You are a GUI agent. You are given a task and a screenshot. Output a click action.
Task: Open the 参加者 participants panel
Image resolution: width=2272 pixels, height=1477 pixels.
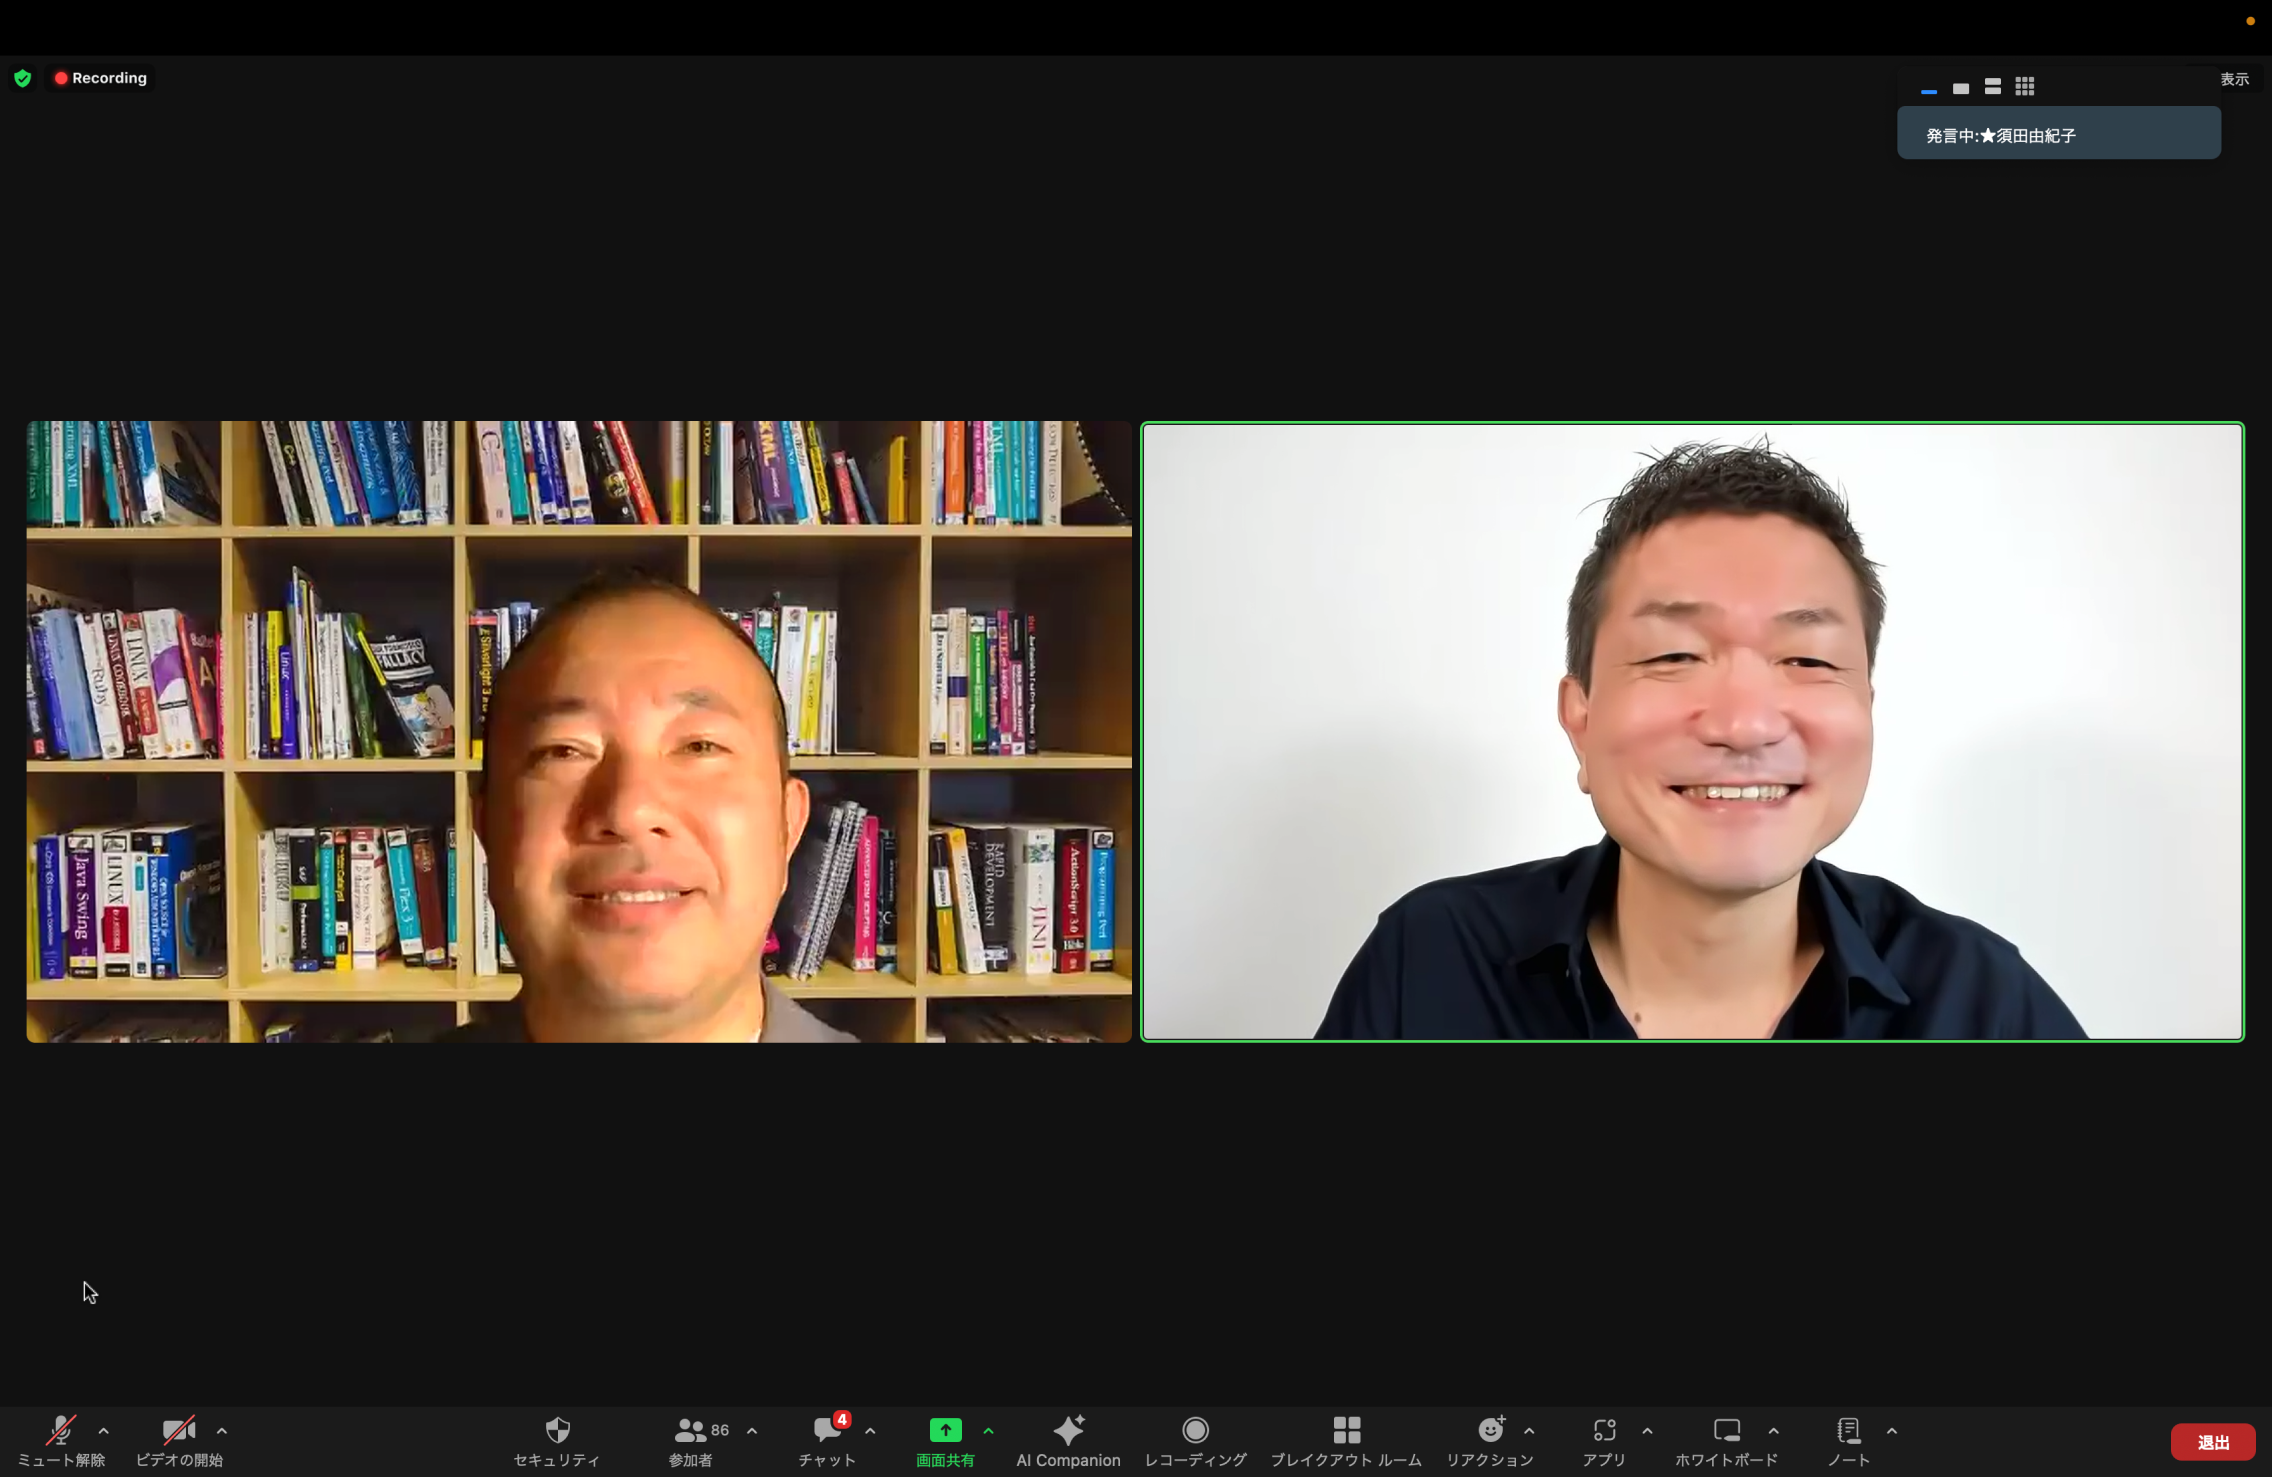[x=691, y=1432]
